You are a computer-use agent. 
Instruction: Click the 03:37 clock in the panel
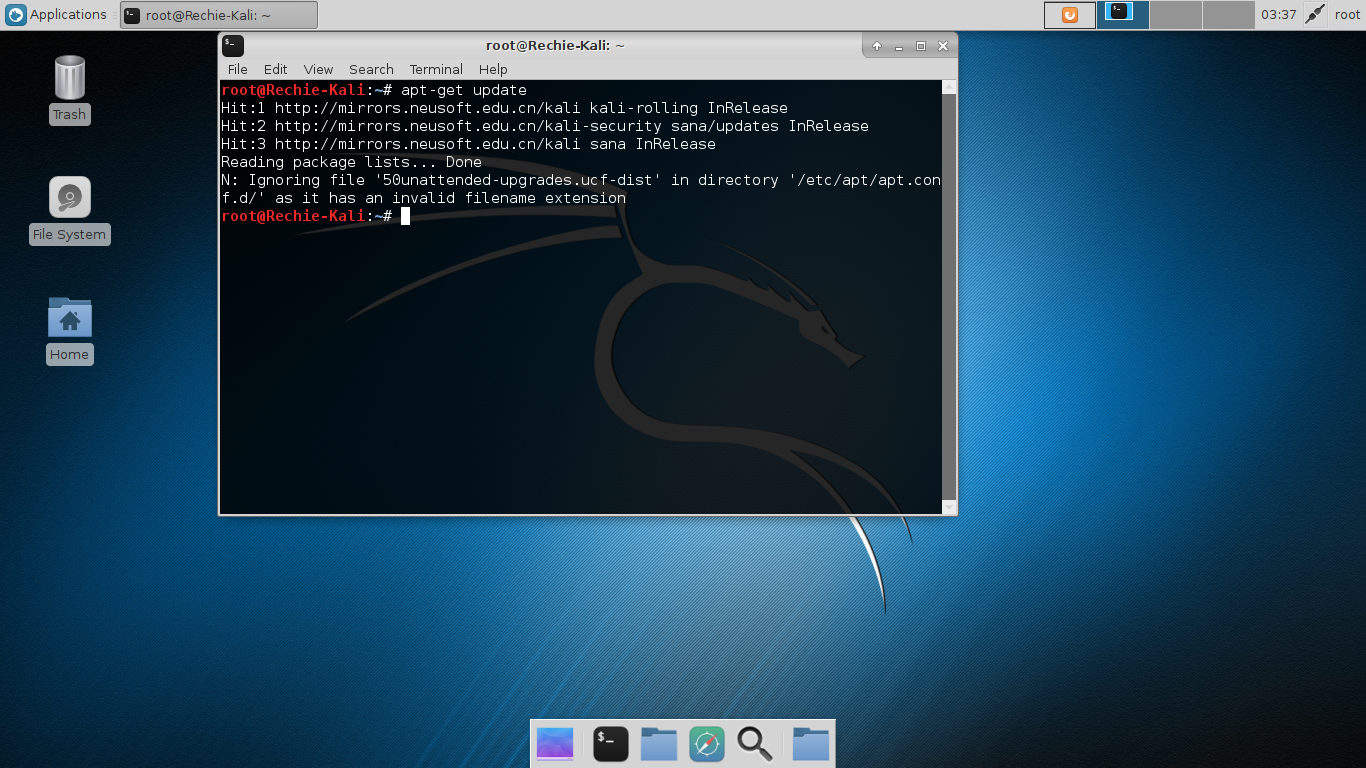(x=1279, y=15)
